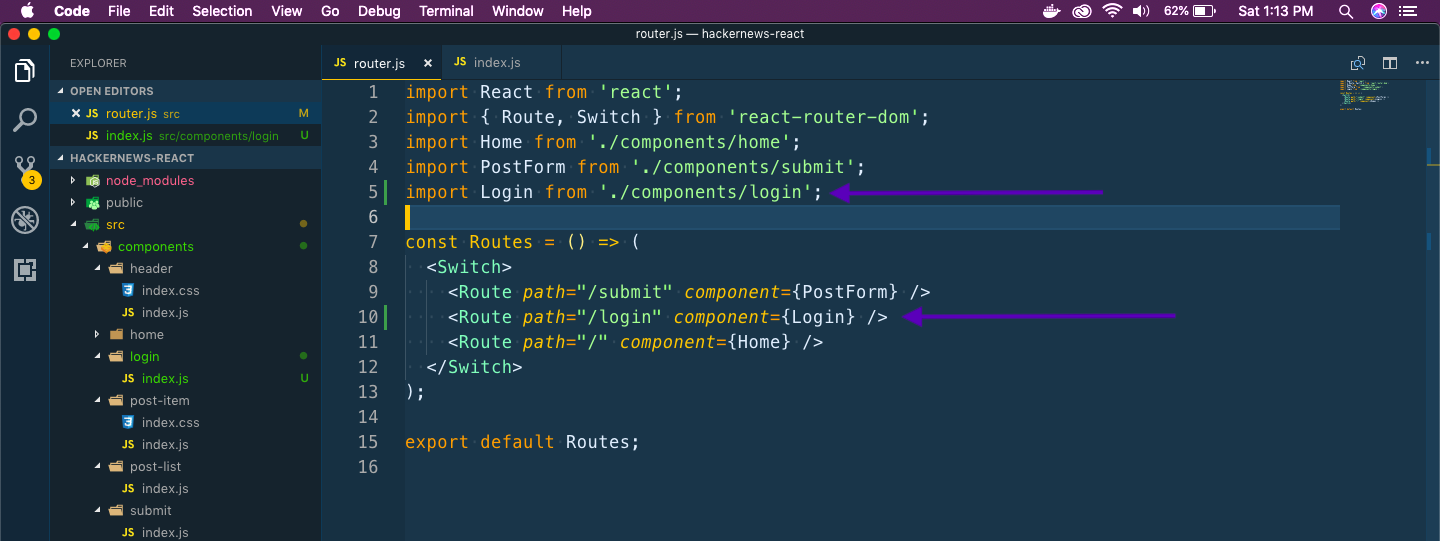Image resolution: width=1440 pixels, height=541 pixels.
Task: Open index.js in post-list folder
Action: coord(185,489)
